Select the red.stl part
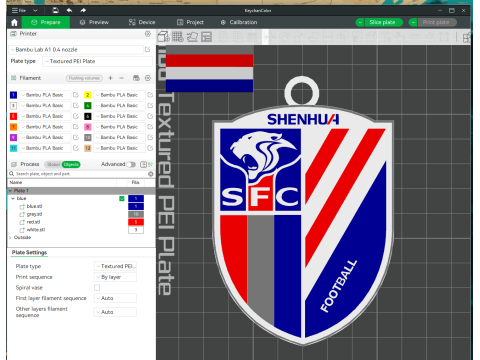The image size is (480, 360). tap(33, 222)
